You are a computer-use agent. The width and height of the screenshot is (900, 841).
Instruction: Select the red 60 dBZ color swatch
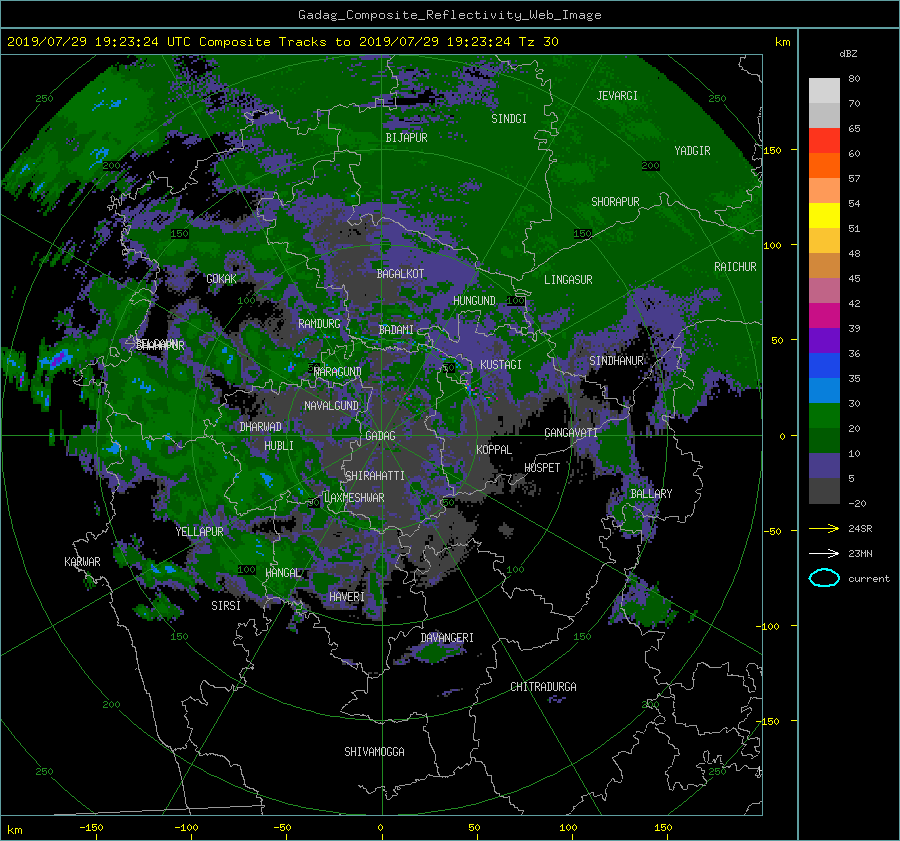tap(824, 140)
